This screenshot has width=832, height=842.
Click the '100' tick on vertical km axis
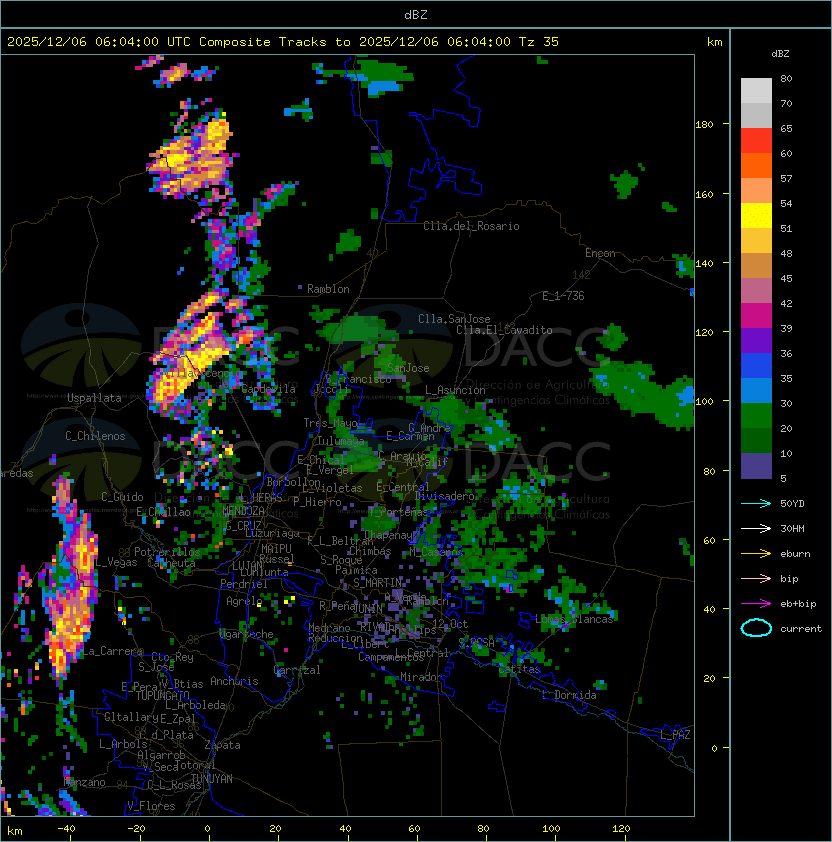coord(704,402)
